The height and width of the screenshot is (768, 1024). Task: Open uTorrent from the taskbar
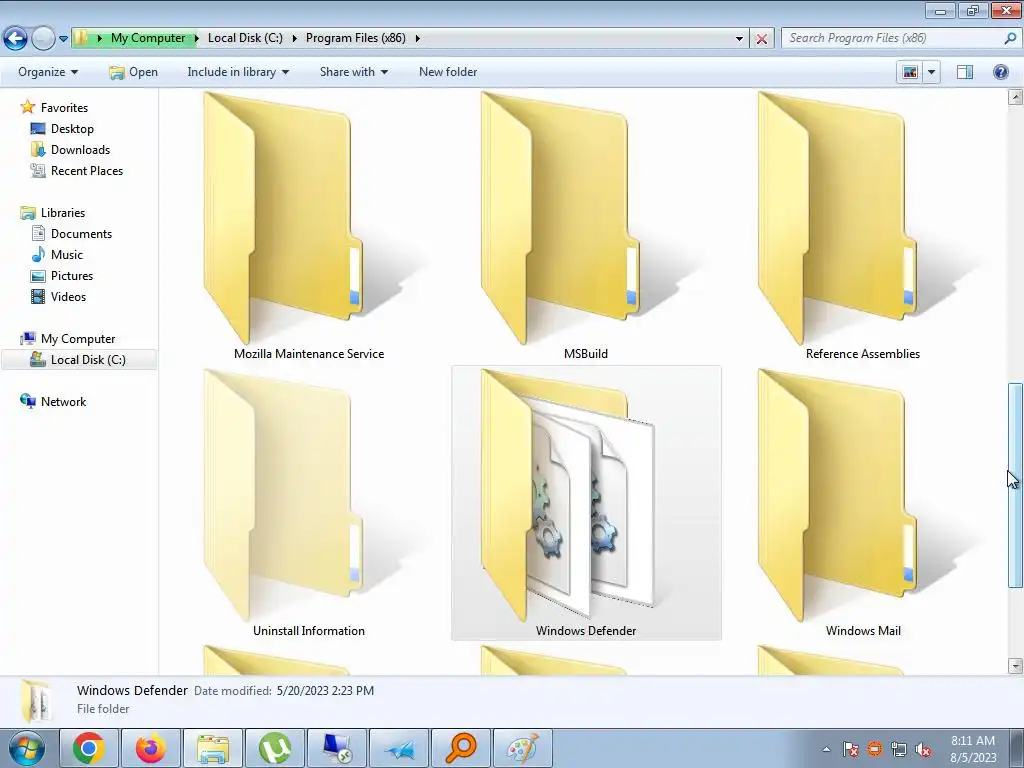275,748
